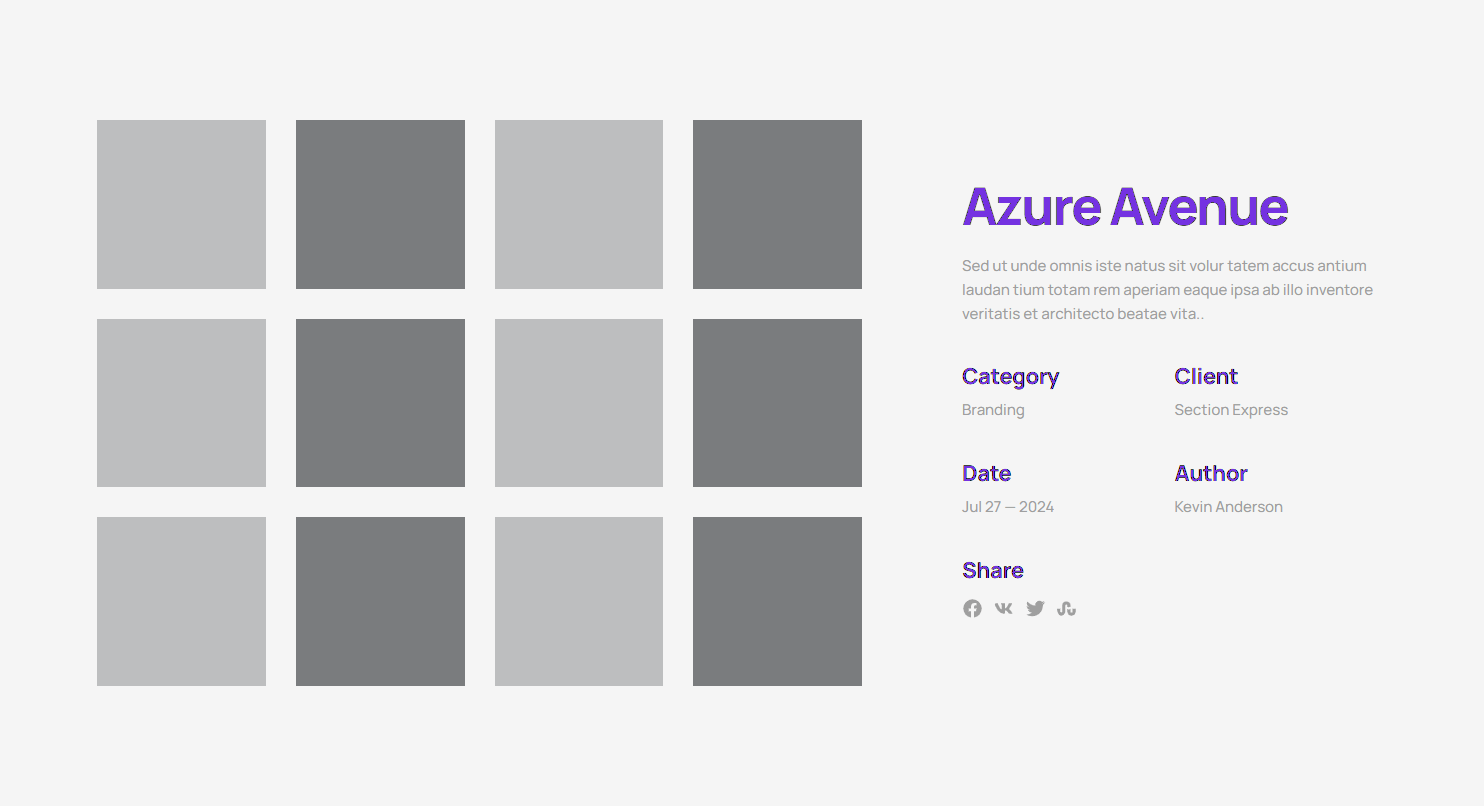Click the middle row first column gallery image
1484x806 pixels.
pos(181,403)
